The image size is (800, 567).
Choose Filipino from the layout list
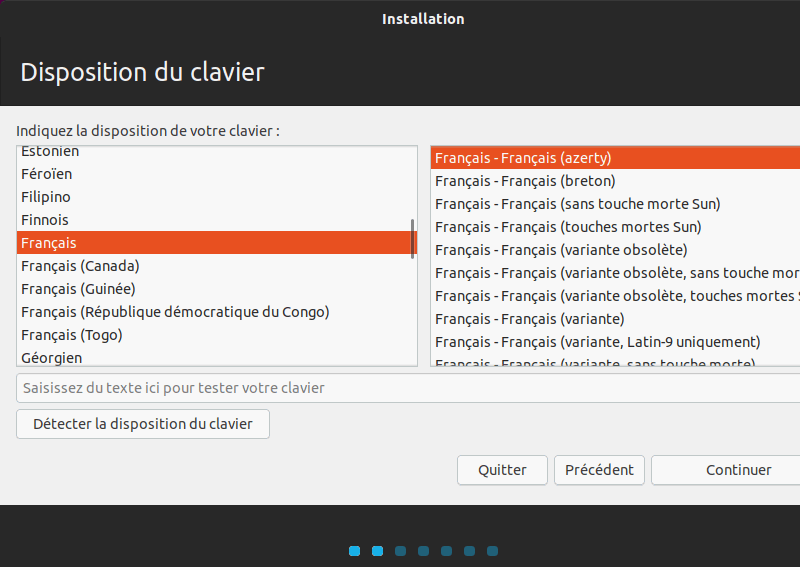[46, 197]
